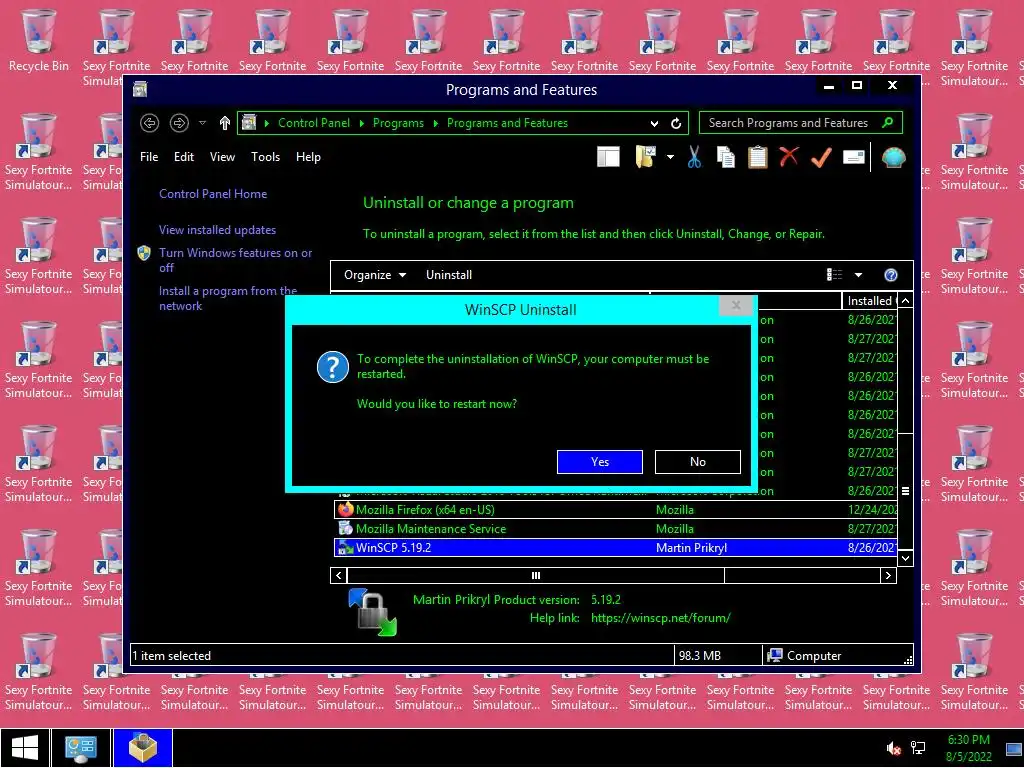Screen dimensions: 1024x768
Task: Click Install a program from the network
Action: coord(228,298)
